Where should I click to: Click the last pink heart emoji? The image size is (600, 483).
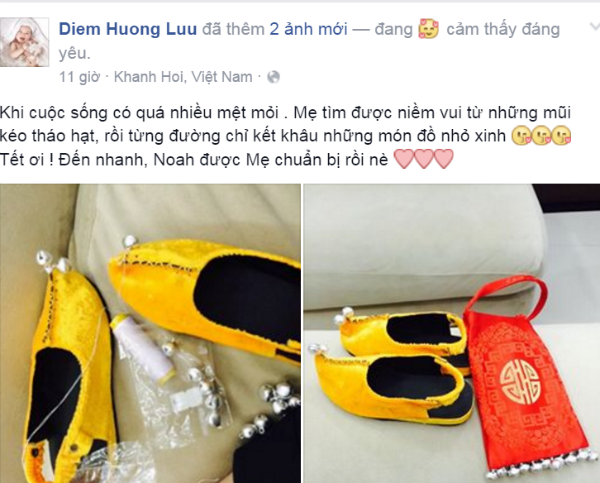(x=443, y=159)
